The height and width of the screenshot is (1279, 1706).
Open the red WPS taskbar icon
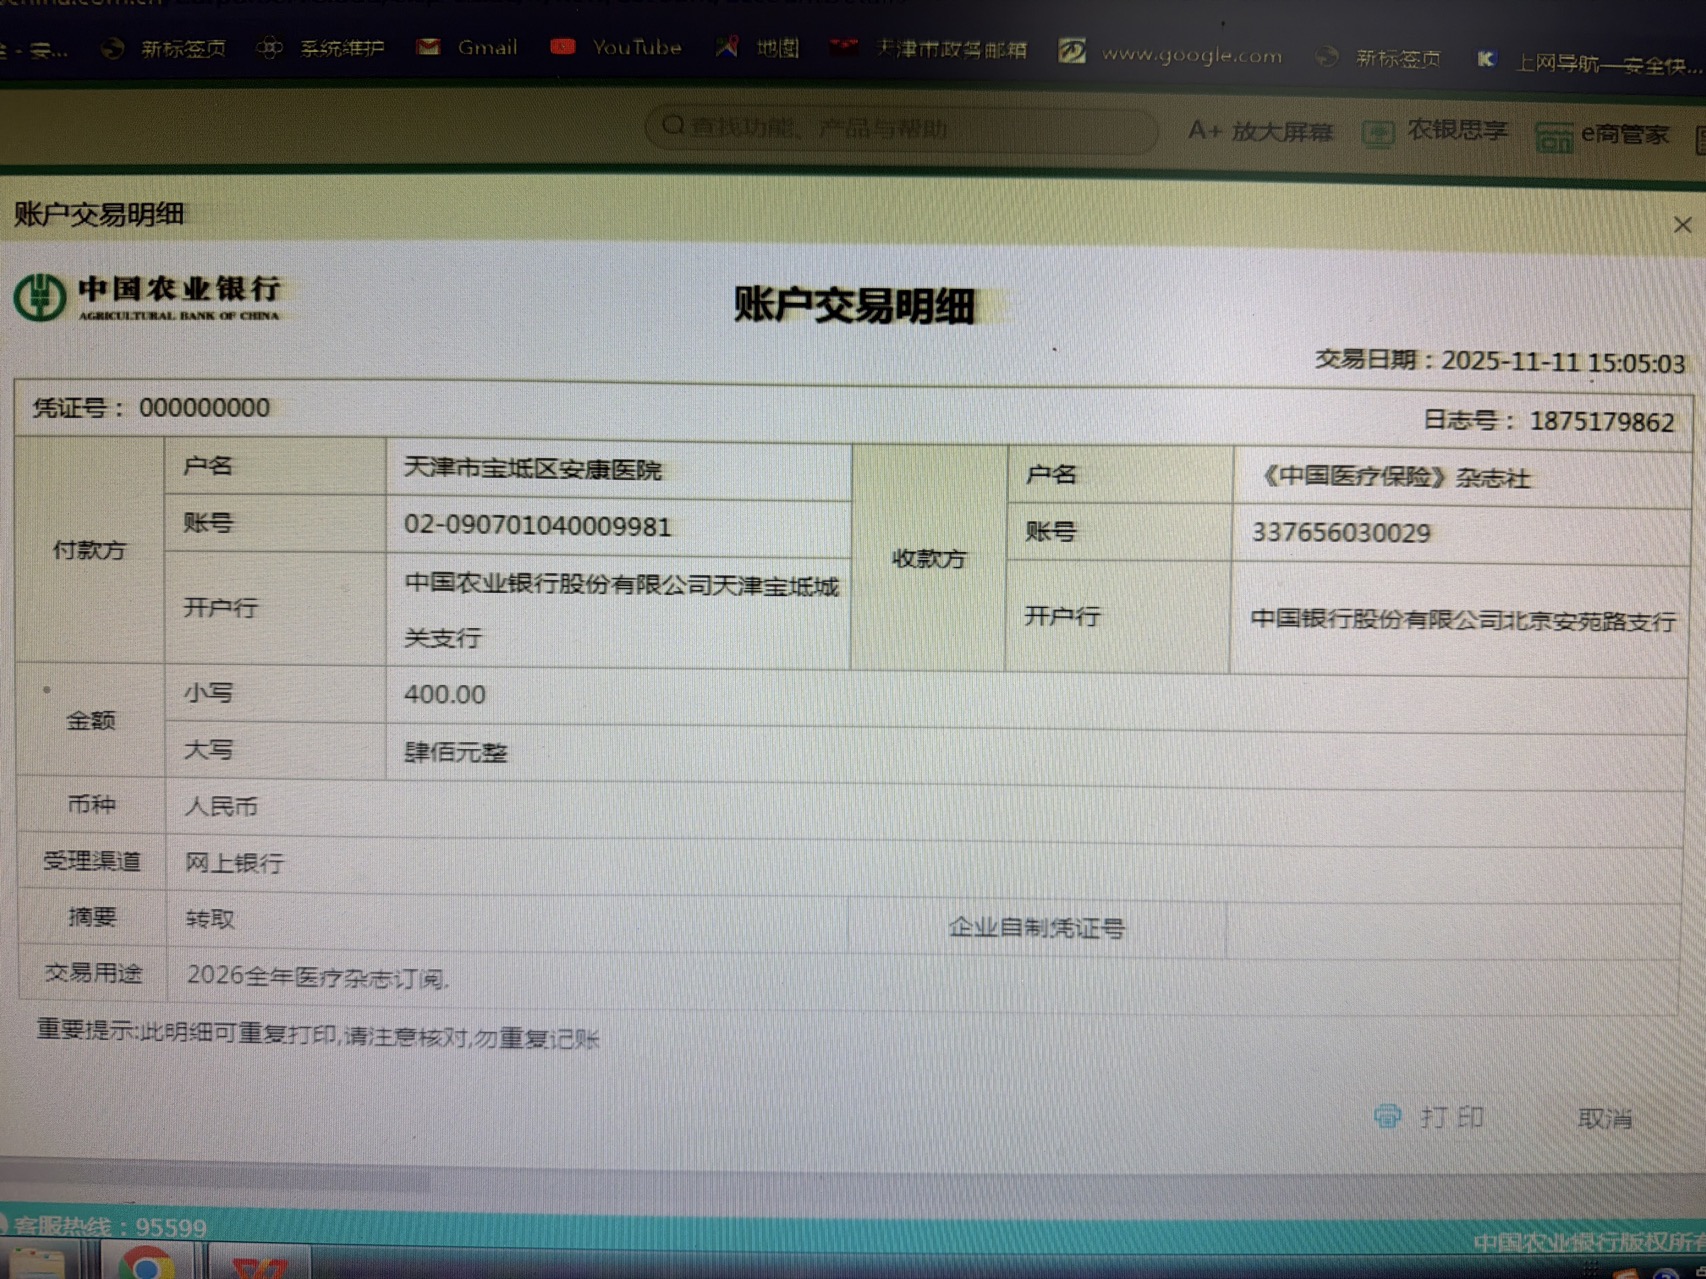click(x=259, y=1267)
